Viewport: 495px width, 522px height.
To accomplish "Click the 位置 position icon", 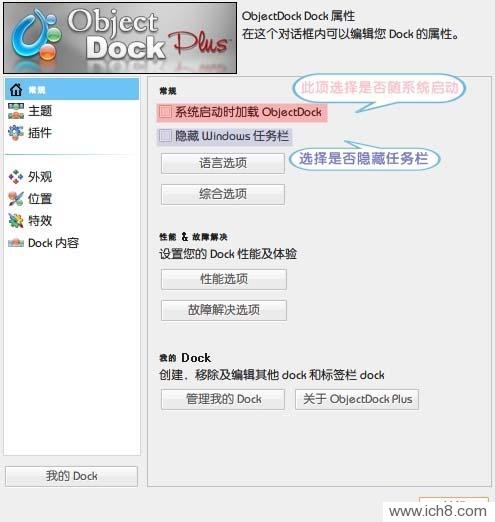I will click(16, 199).
